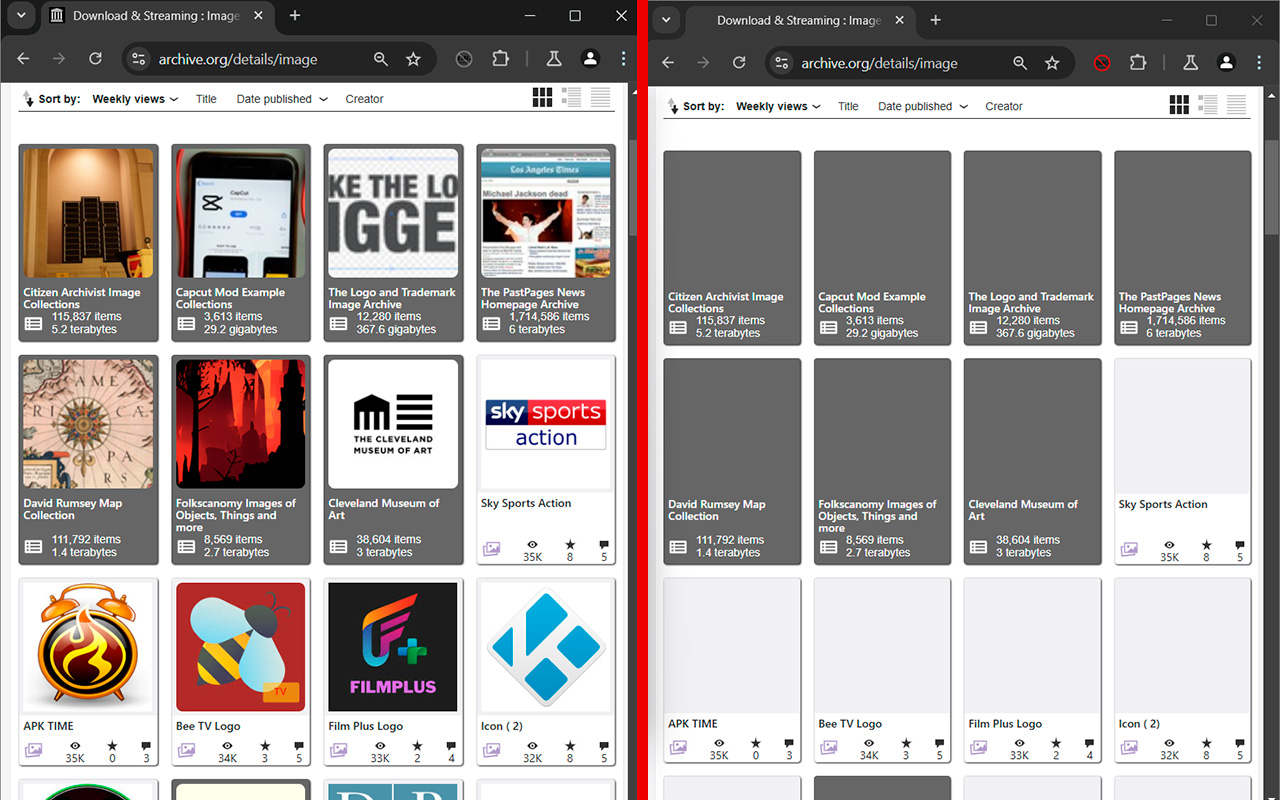Viewport: 1280px width, 800px height.
Task: Open the Film Plus Logo thumbnail, left window
Action: [x=393, y=647]
